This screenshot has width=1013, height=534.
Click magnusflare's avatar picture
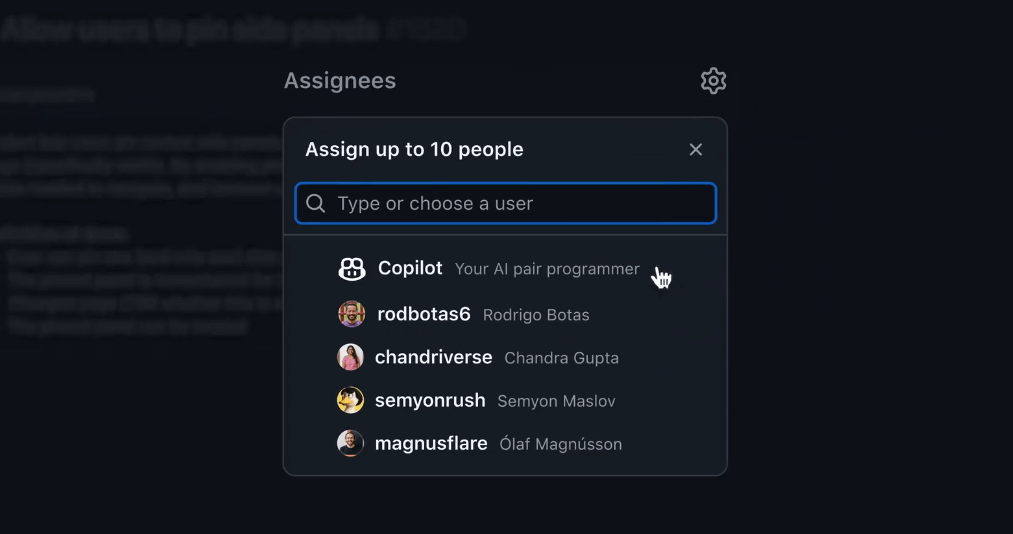point(350,443)
